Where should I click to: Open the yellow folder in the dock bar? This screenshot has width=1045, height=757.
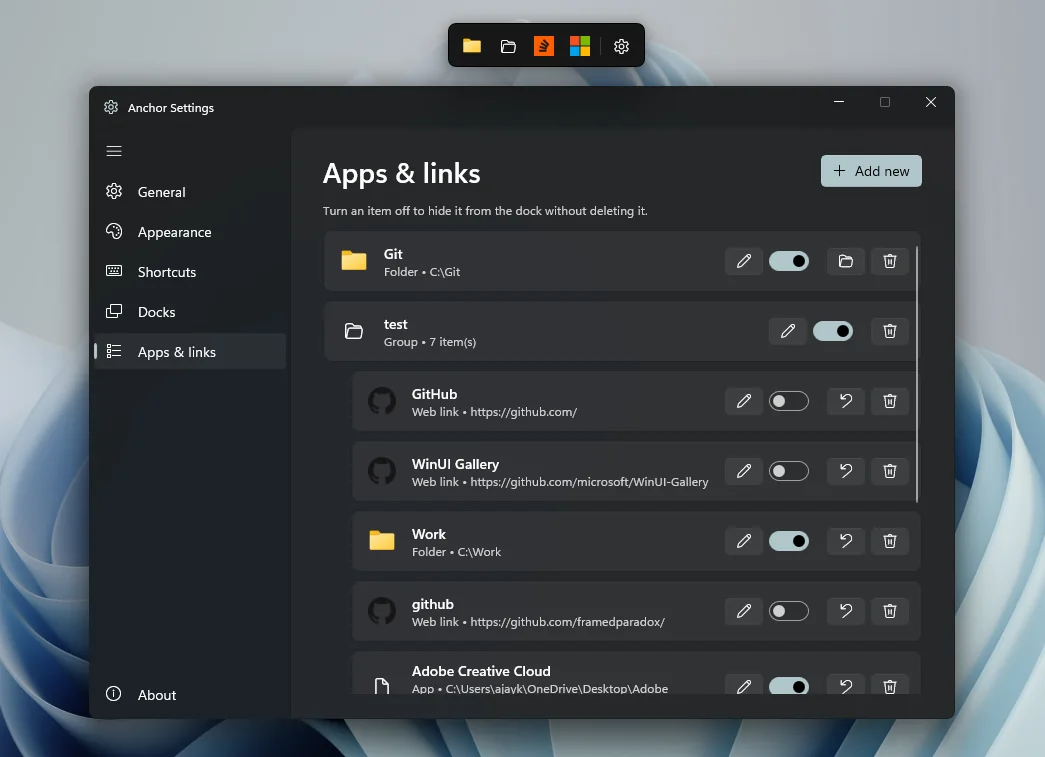coord(472,46)
